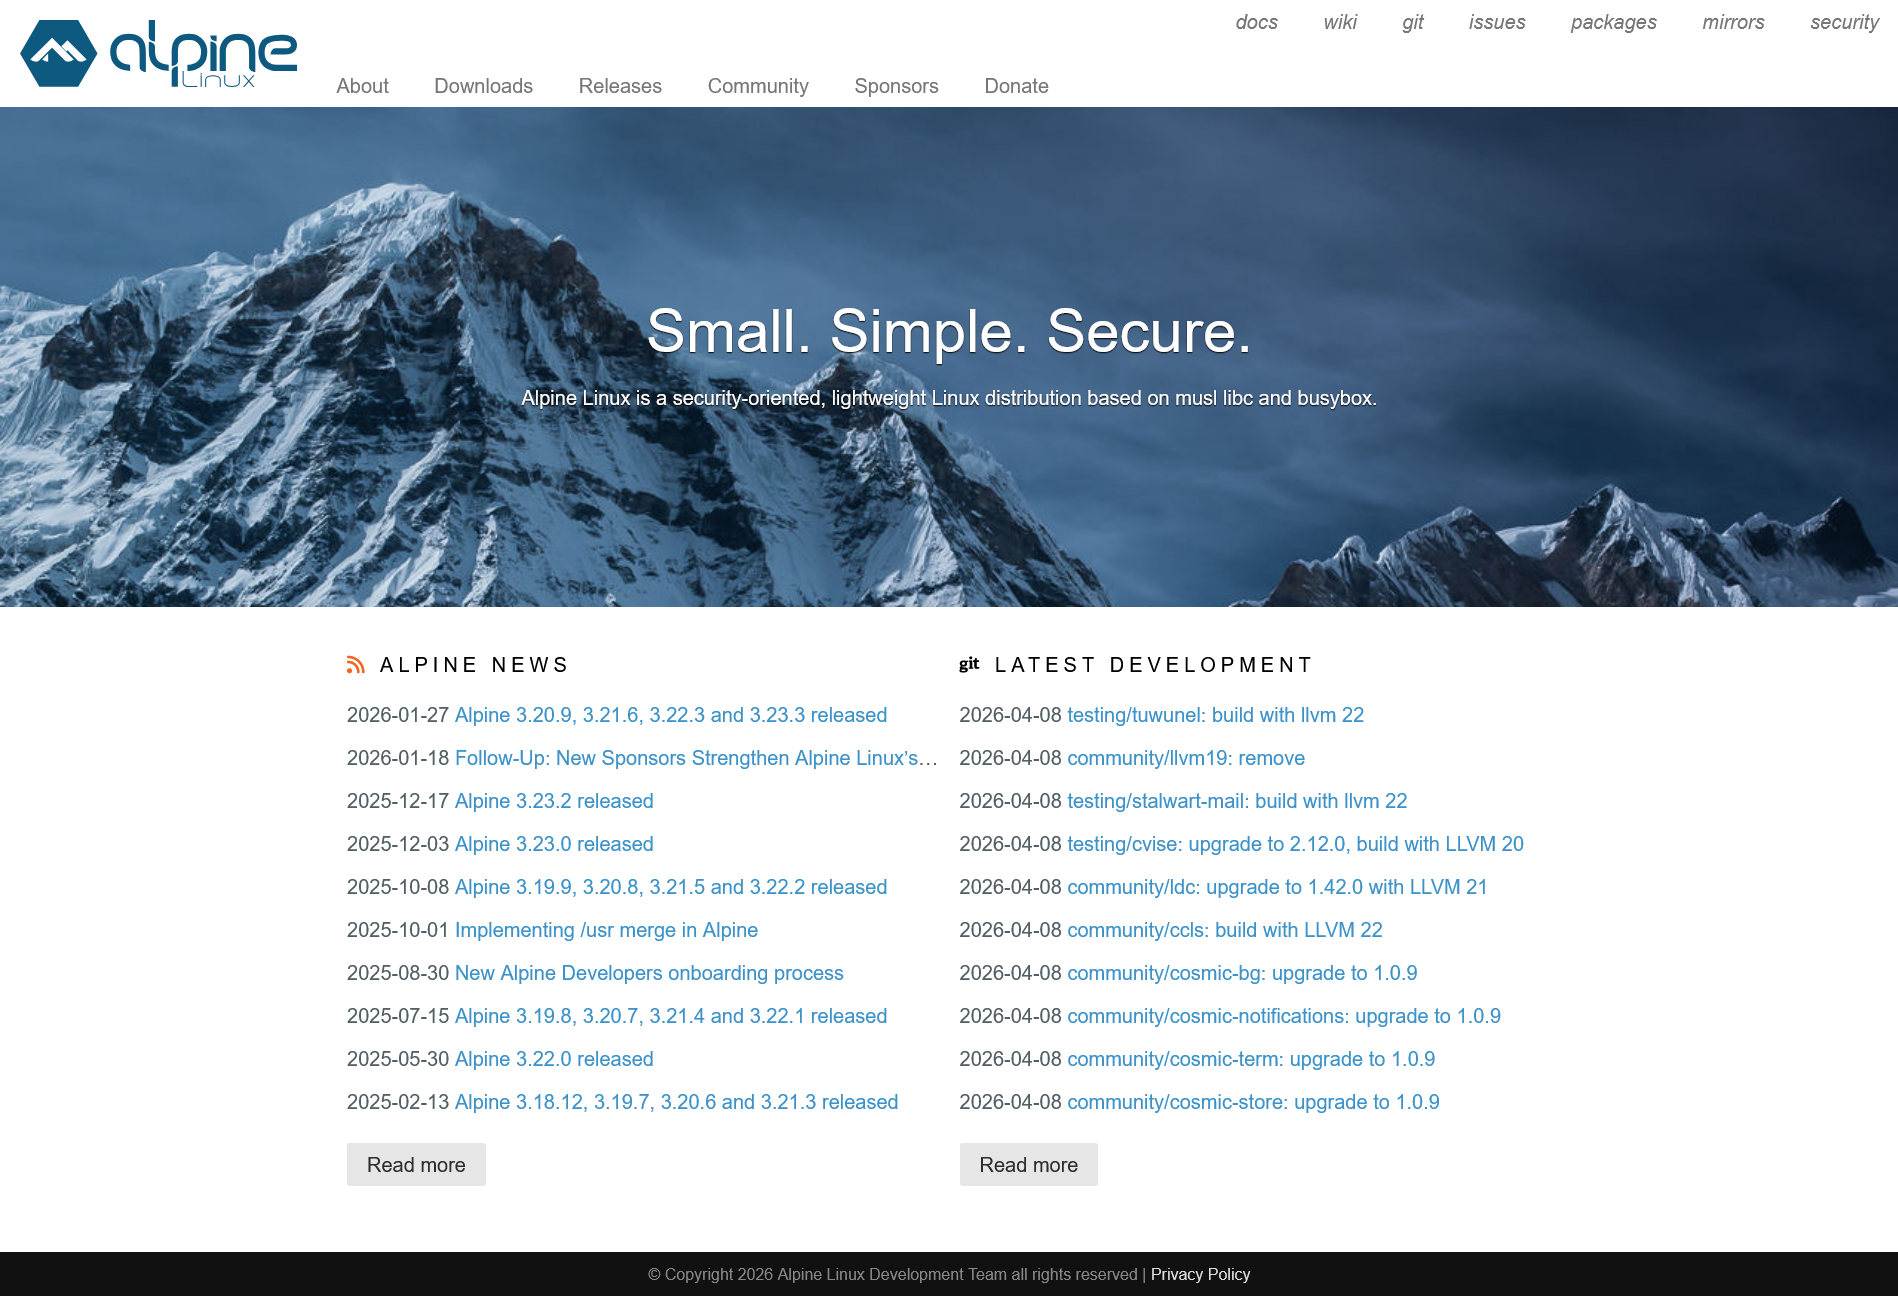The height and width of the screenshot is (1296, 1898).
Task: Read the Alpine 3.22.0 released post
Action: pyautogui.click(x=554, y=1059)
